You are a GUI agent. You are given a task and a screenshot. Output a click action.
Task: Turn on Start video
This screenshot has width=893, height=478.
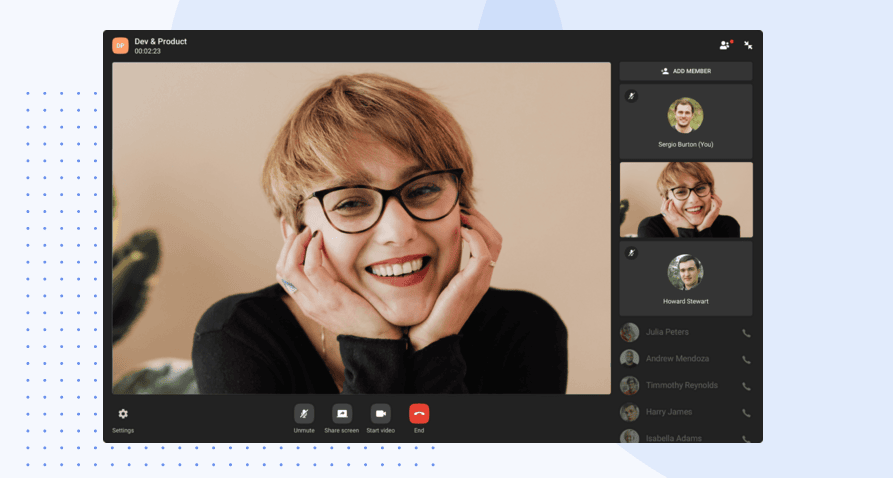click(x=380, y=414)
